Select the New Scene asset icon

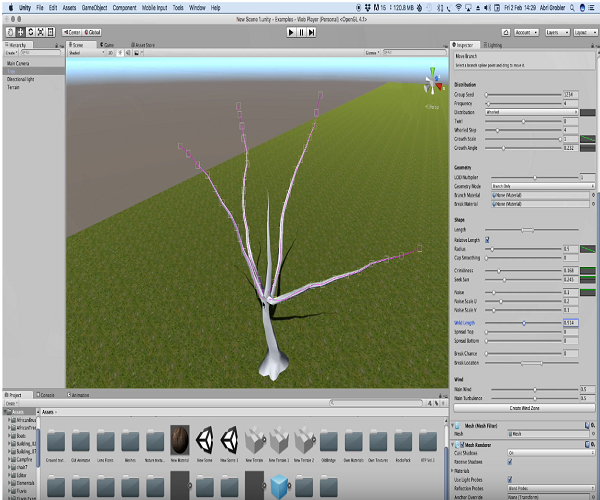click(205, 440)
